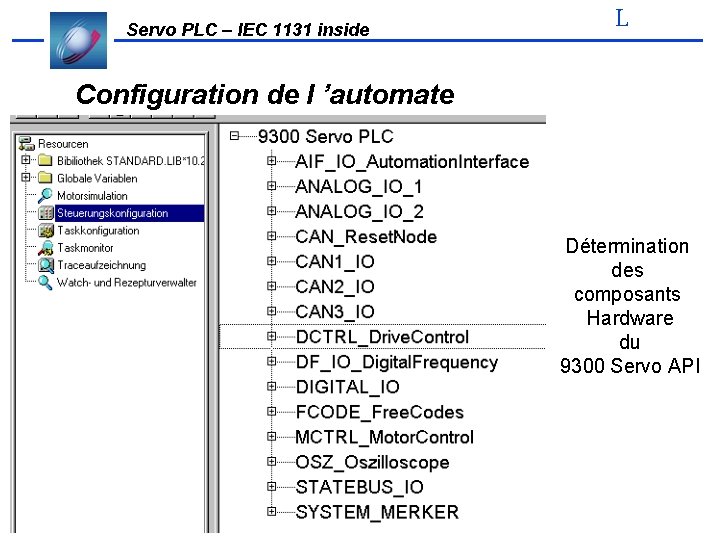This screenshot has width=720, height=540.
Task: Click the Motorsimulation magnifier icon
Action: pos(45,196)
